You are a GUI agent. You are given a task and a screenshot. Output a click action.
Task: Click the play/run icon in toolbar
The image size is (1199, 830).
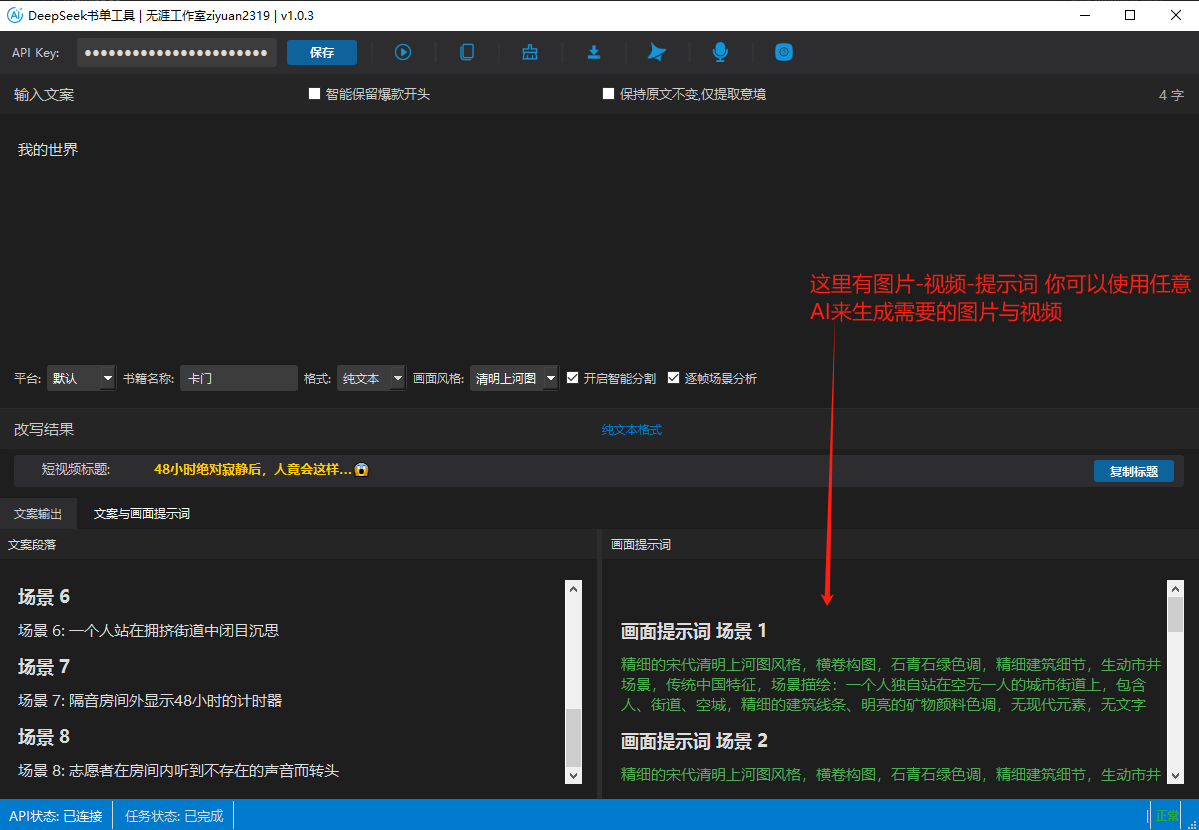tap(403, 52)
